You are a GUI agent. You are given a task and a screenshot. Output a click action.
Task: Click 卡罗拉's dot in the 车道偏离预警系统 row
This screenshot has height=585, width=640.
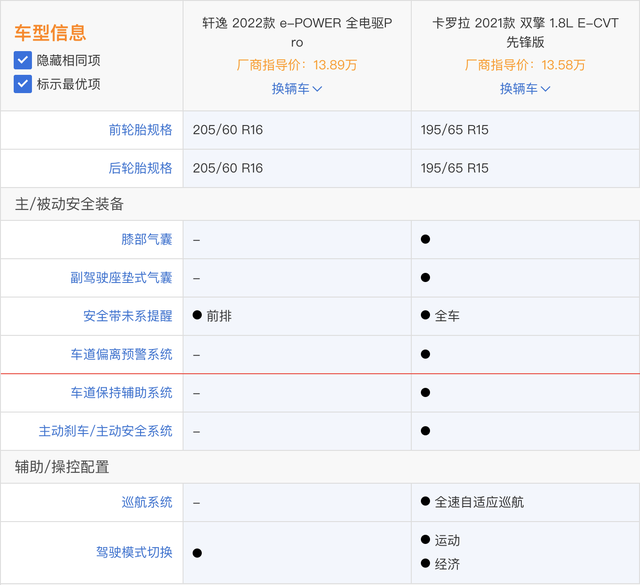coord(425,354)
